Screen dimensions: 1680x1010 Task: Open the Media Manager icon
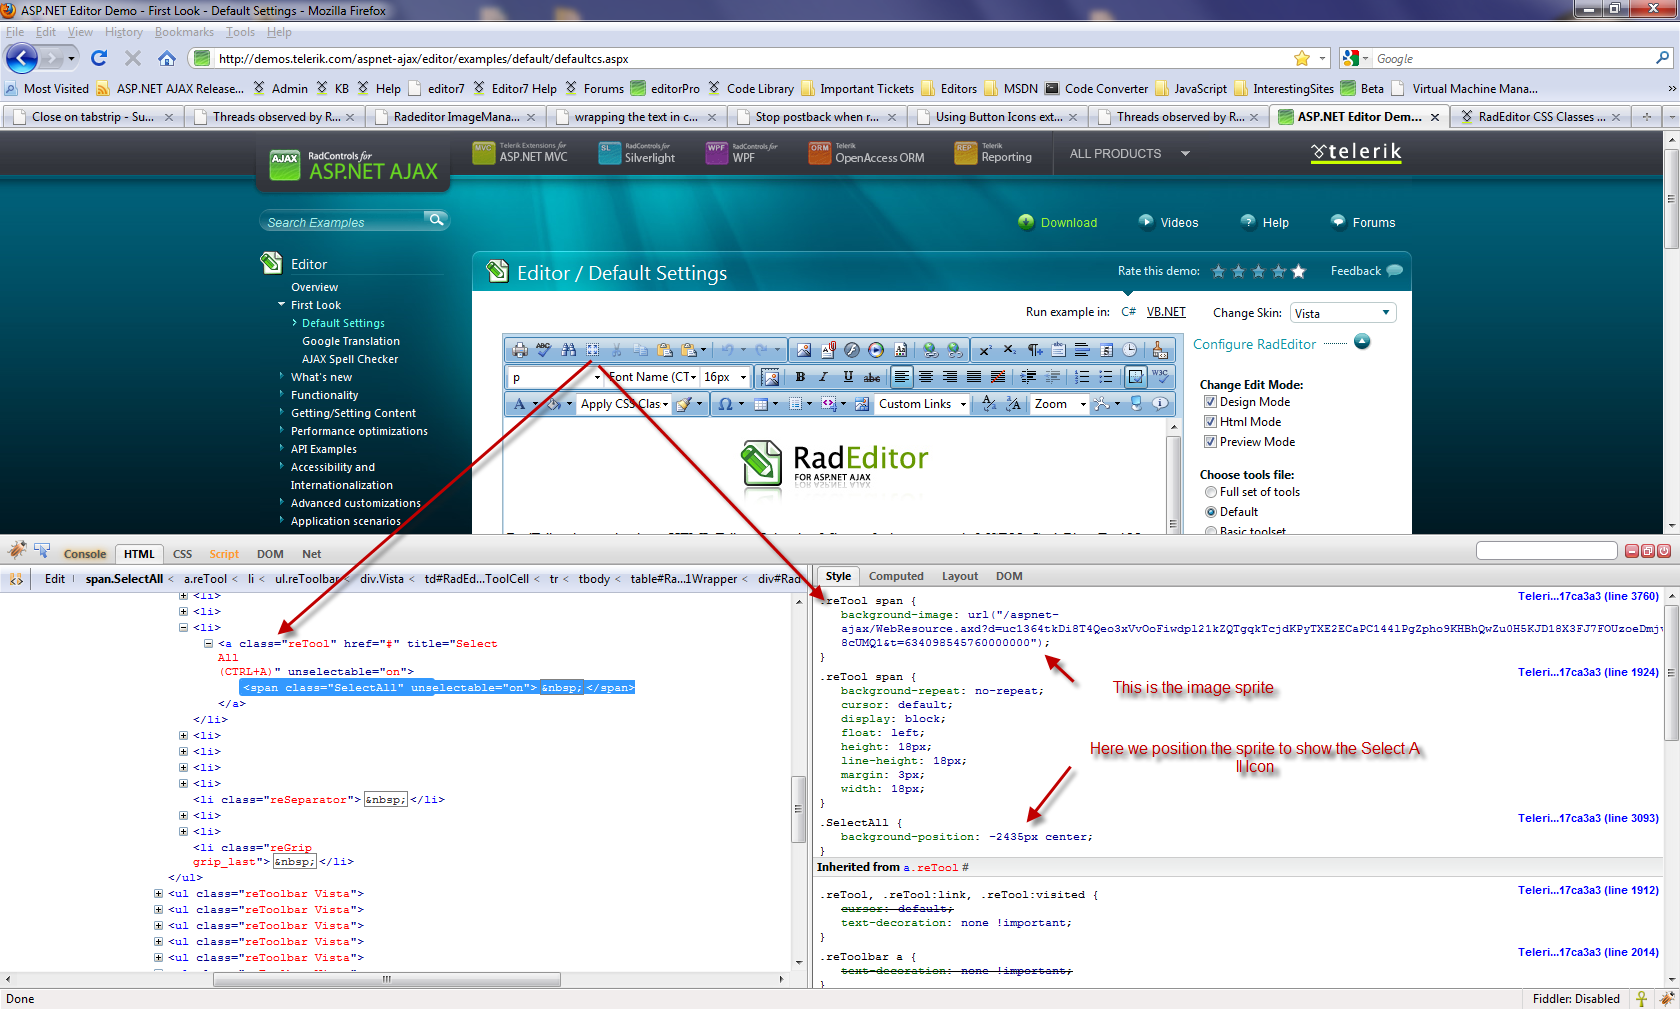click(876, 350)
